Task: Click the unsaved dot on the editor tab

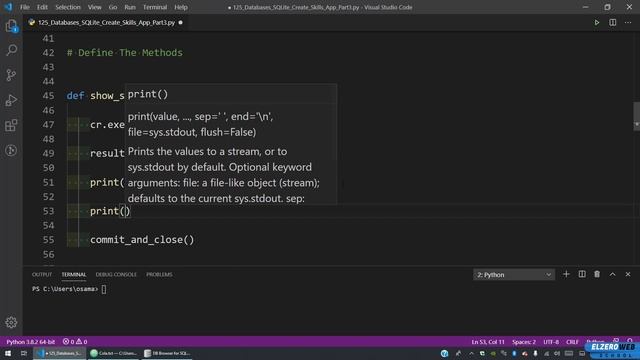Action: pos(180,22)
